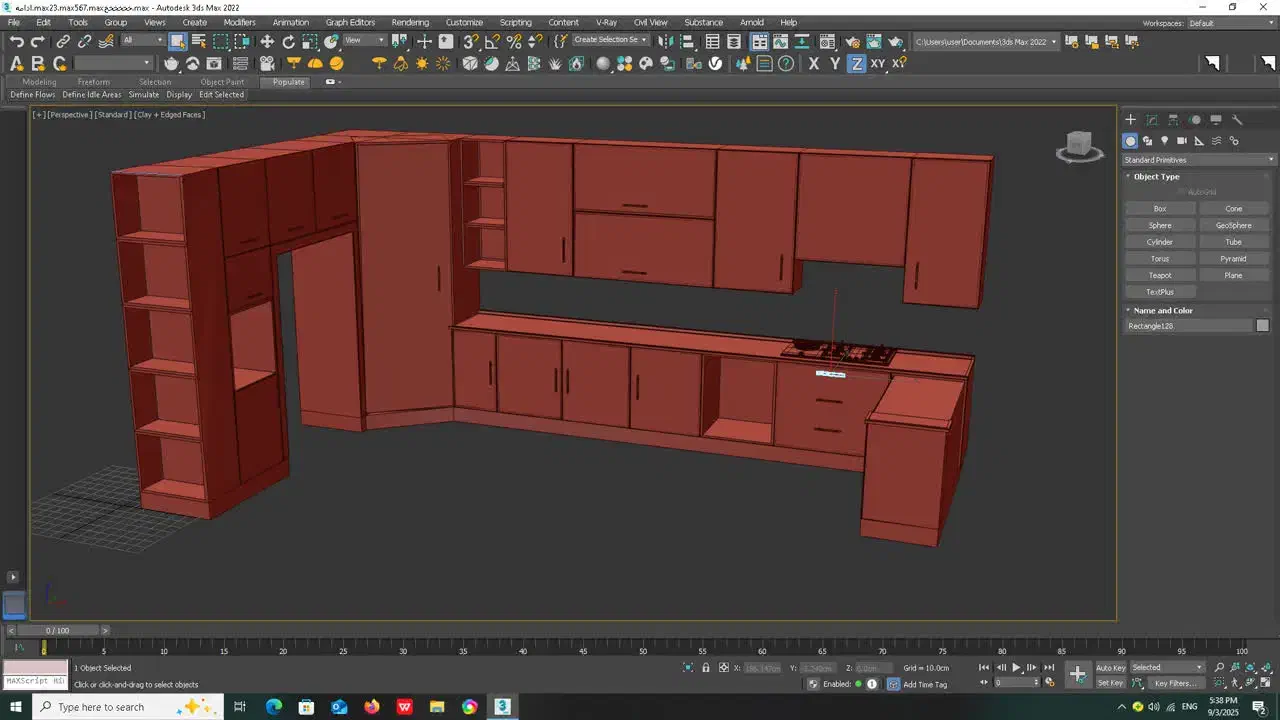Open the Rendering menu
Image resolution: width=1280 pixels, height=720 pixels.
[410, 22]
